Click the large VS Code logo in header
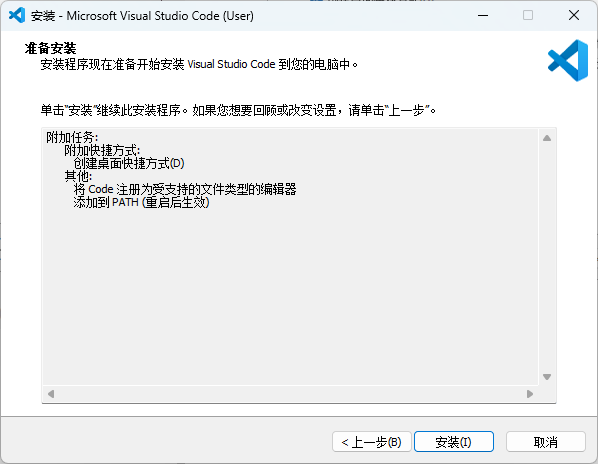The height and width of the screenshot is (464, 598). coord(568,60)
